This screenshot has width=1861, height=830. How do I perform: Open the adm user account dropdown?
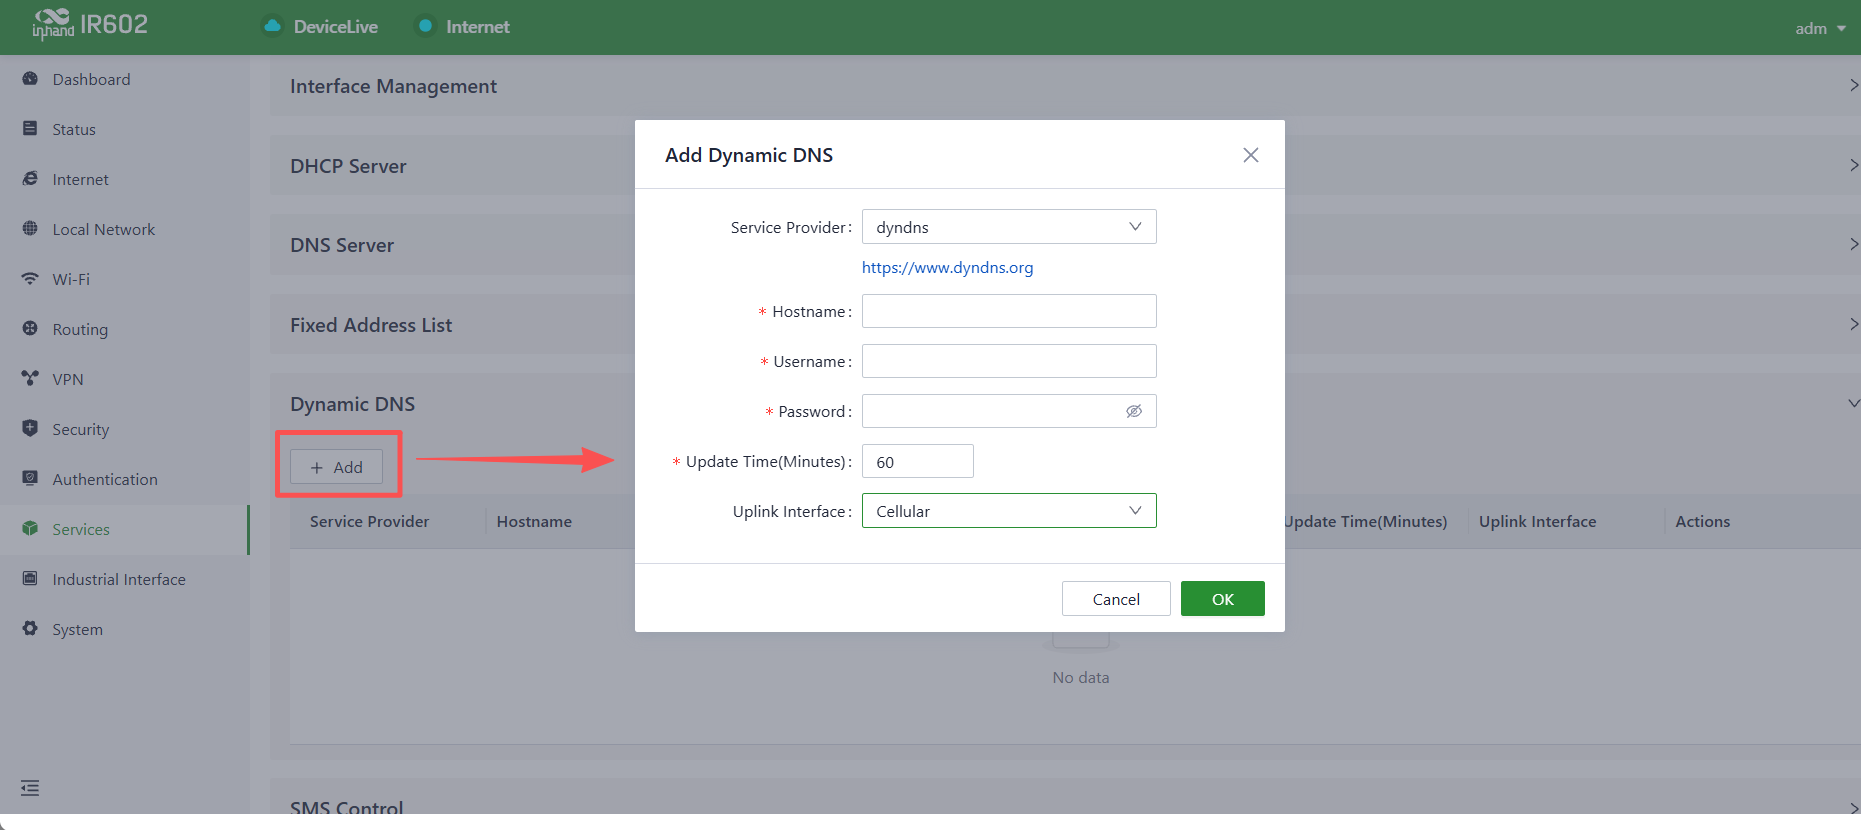pyautogui.click(x=1820, y=28)
